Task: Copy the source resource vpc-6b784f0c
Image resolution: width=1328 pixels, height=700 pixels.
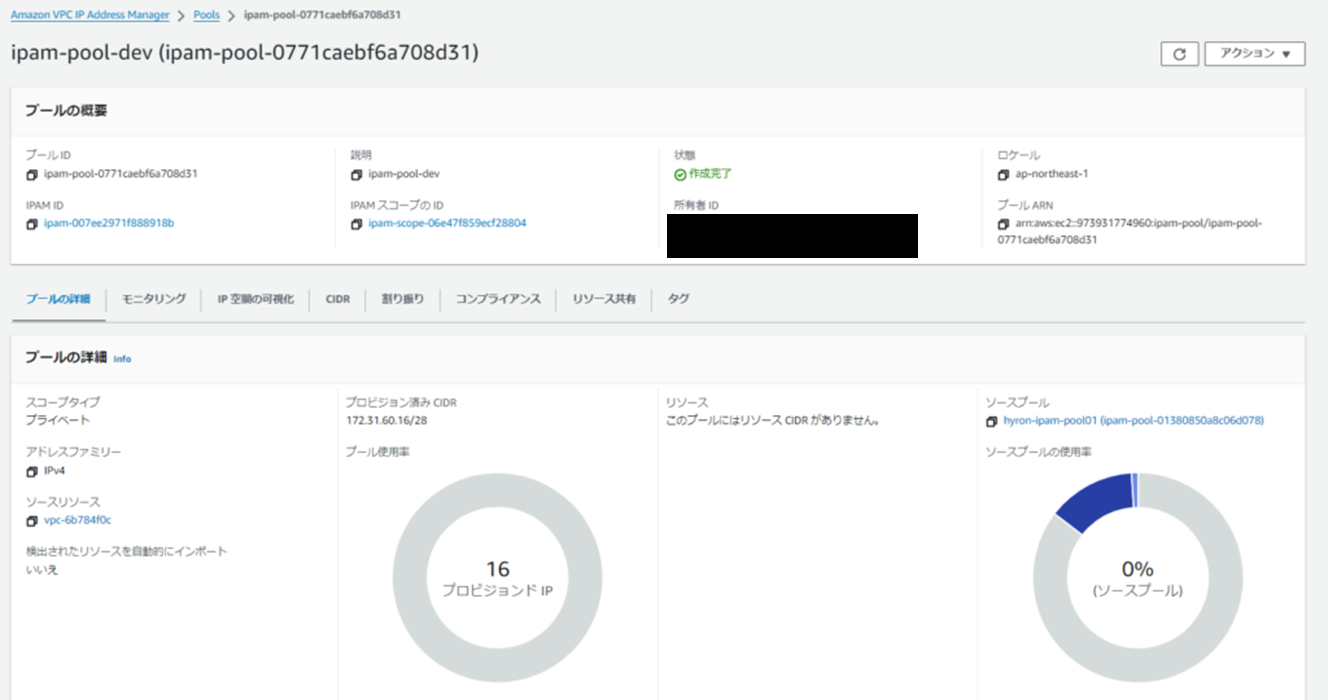Action: pyautogui.click(x=32, y=521)
